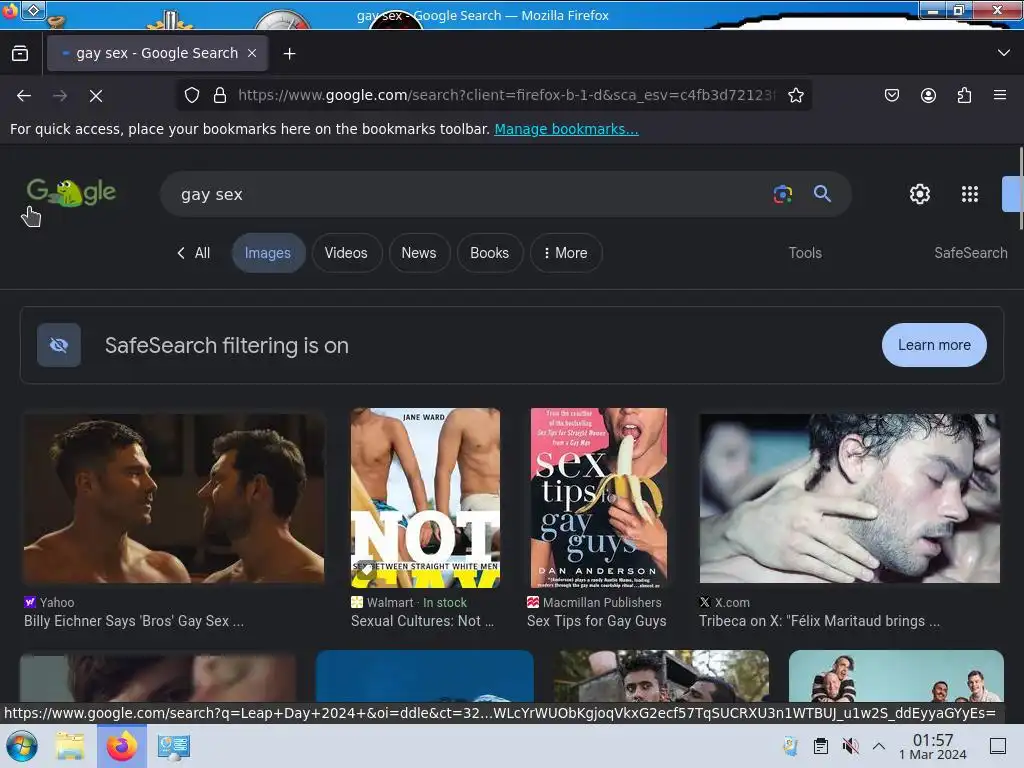The width and height of the screenshot is (1024, 768).
Task: Switch to the Books search tab
Action: [x=489, y=253]
